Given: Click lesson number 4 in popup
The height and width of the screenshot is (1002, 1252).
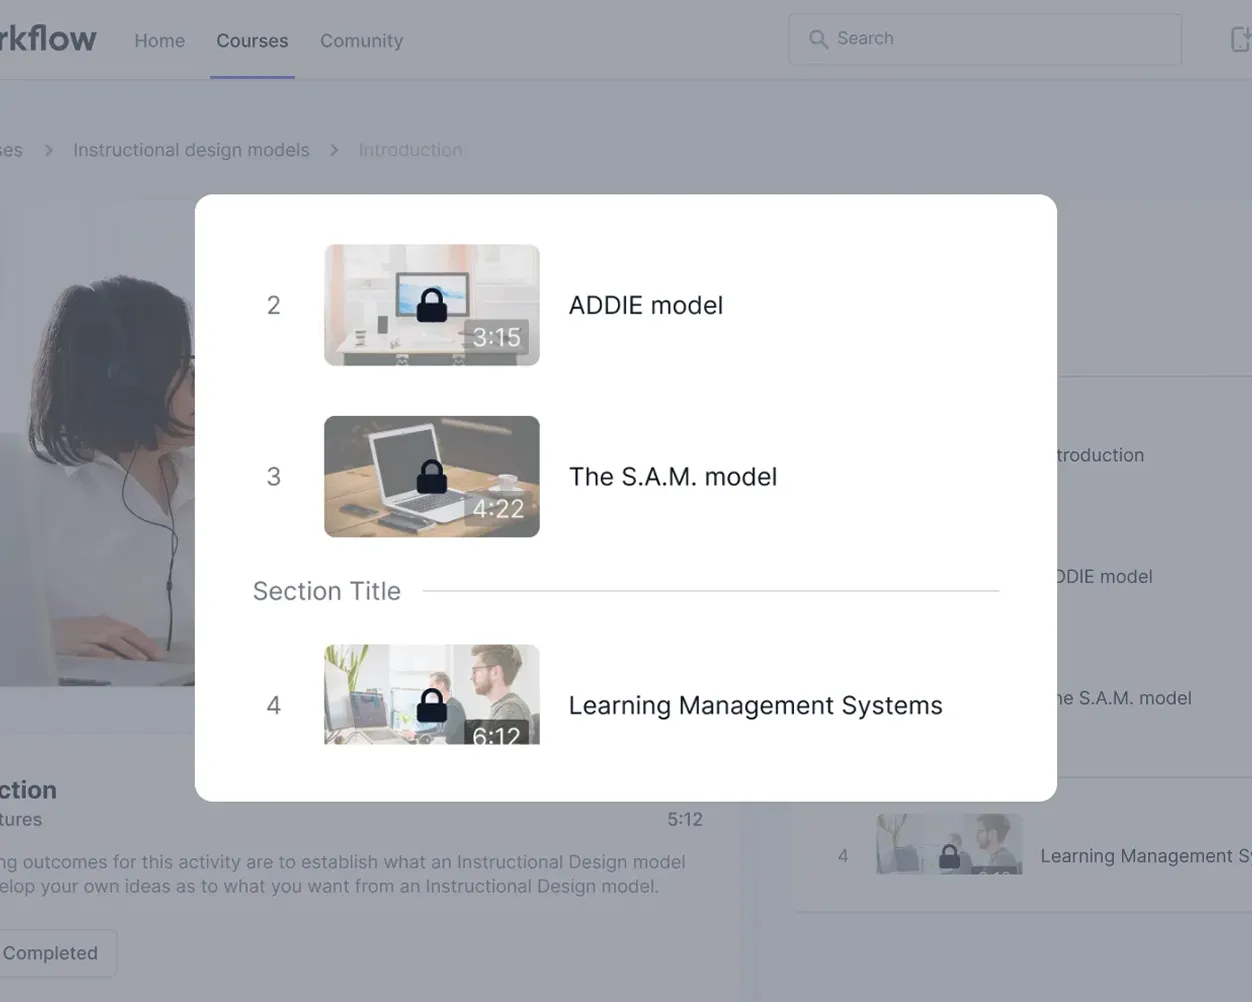Looking at the screenshot, I should coord(273,705).
